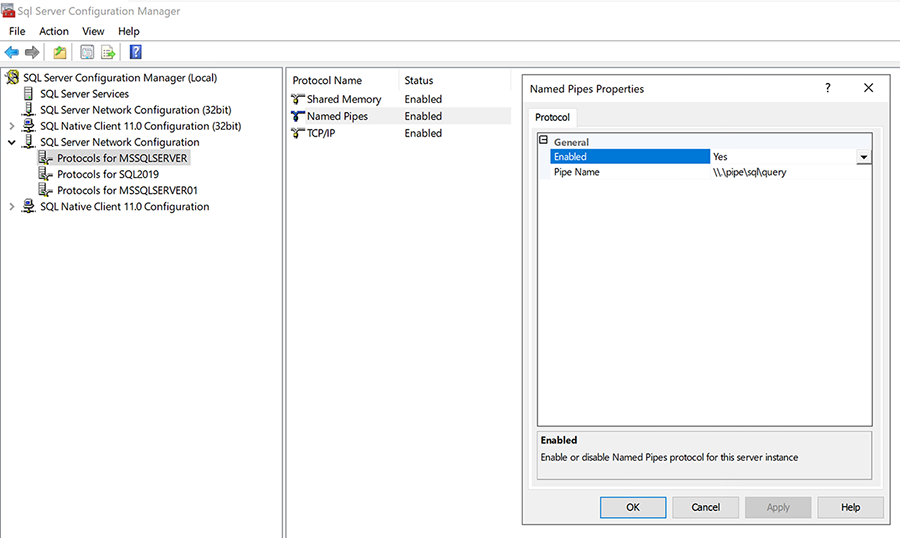Select the SQL Server Services node
Viewport: 900px width, 538px height.
[x=84, y=94]
